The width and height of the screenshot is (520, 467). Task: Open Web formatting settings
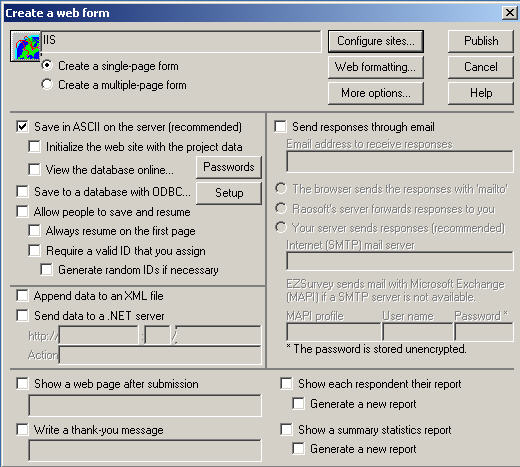(376, 67)
